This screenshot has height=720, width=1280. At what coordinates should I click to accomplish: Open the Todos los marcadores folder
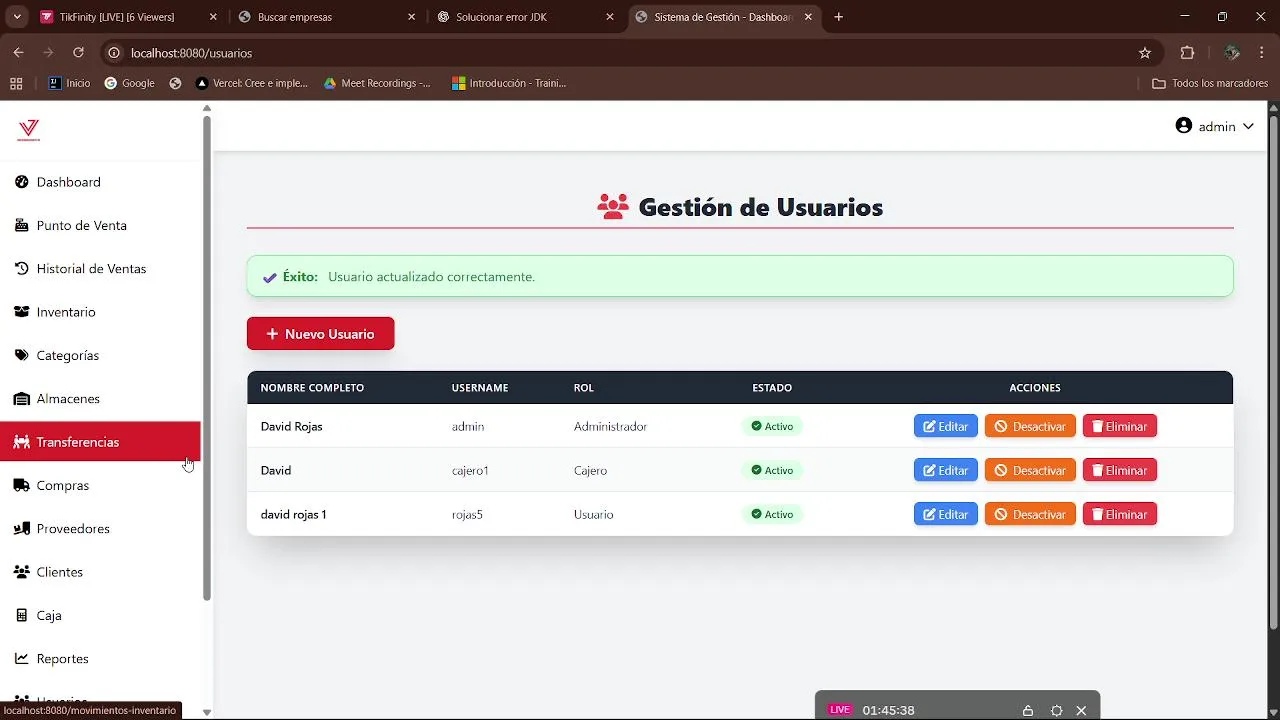pyautogui.click(x=1210, y=83)
